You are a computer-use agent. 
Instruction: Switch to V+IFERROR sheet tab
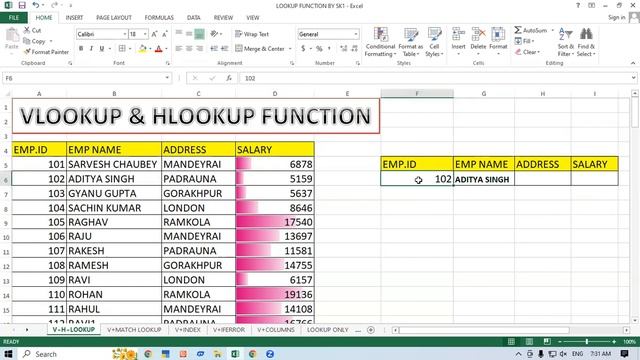(229, 330)
